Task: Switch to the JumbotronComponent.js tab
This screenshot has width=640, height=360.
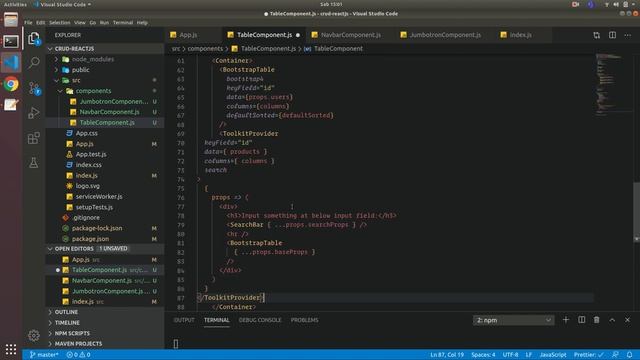Action: [x=445, y=35]
